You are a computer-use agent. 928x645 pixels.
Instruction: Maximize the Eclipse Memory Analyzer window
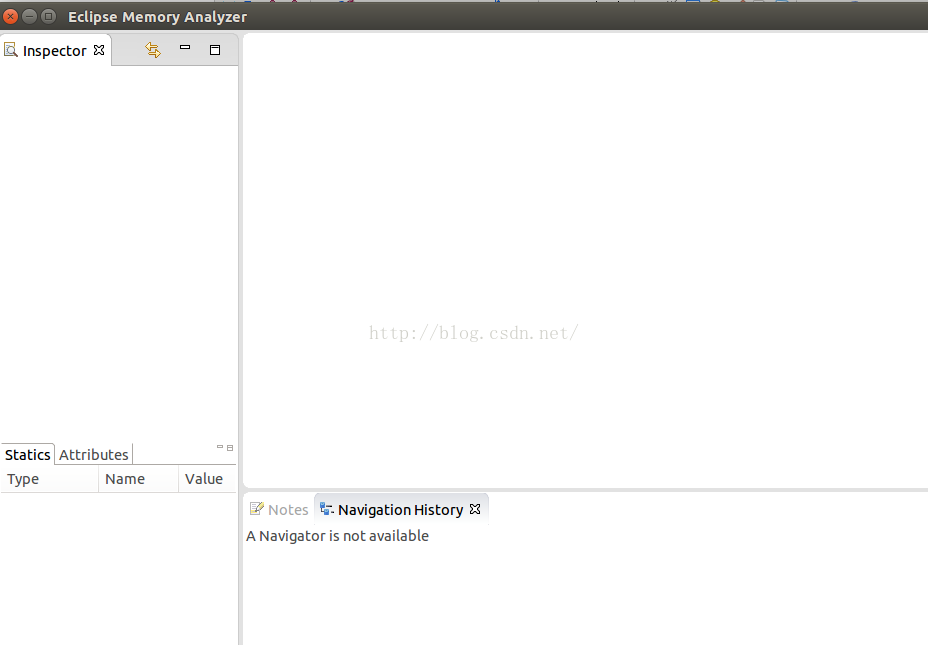coord(49,17)
